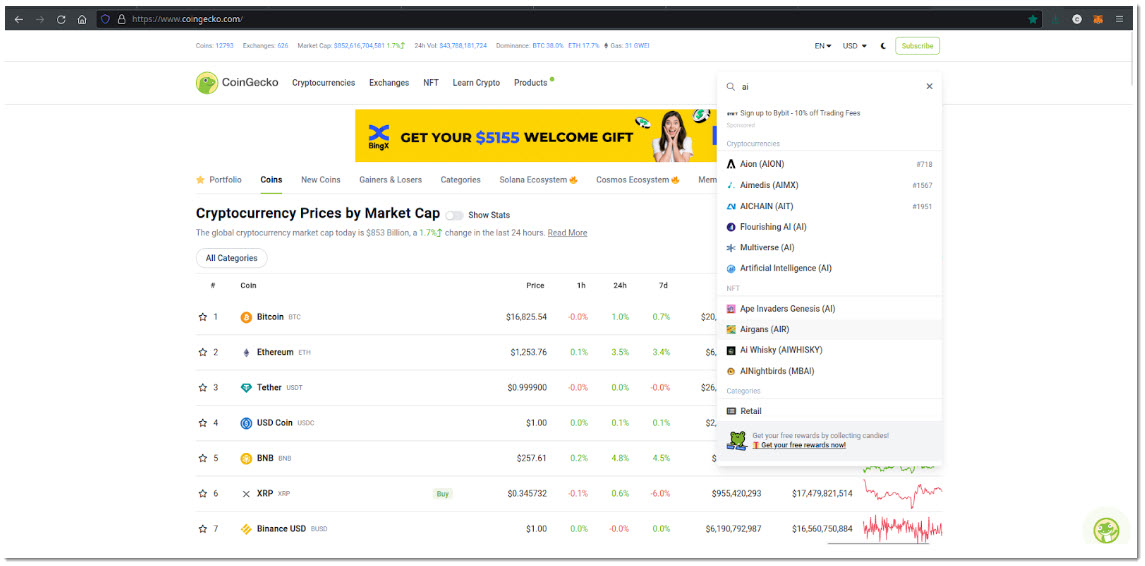Open the MetaMask fox extension icon
1145x566 pixels.
tap(1098, 19)
